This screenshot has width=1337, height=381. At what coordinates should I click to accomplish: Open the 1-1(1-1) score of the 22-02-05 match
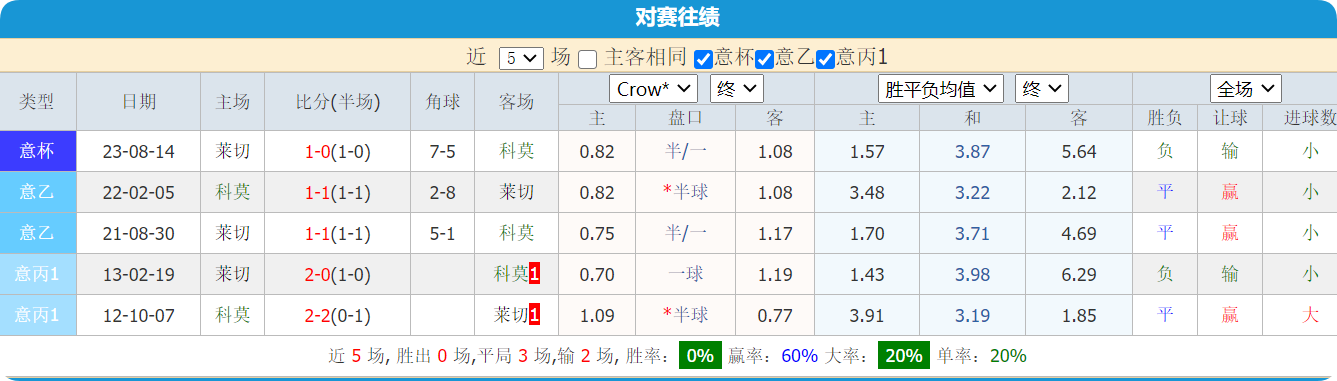(x=338, y=193)
